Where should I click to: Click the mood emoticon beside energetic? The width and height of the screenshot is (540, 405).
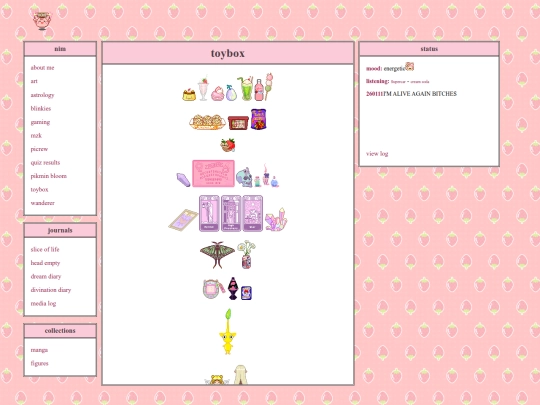[409, 66]
